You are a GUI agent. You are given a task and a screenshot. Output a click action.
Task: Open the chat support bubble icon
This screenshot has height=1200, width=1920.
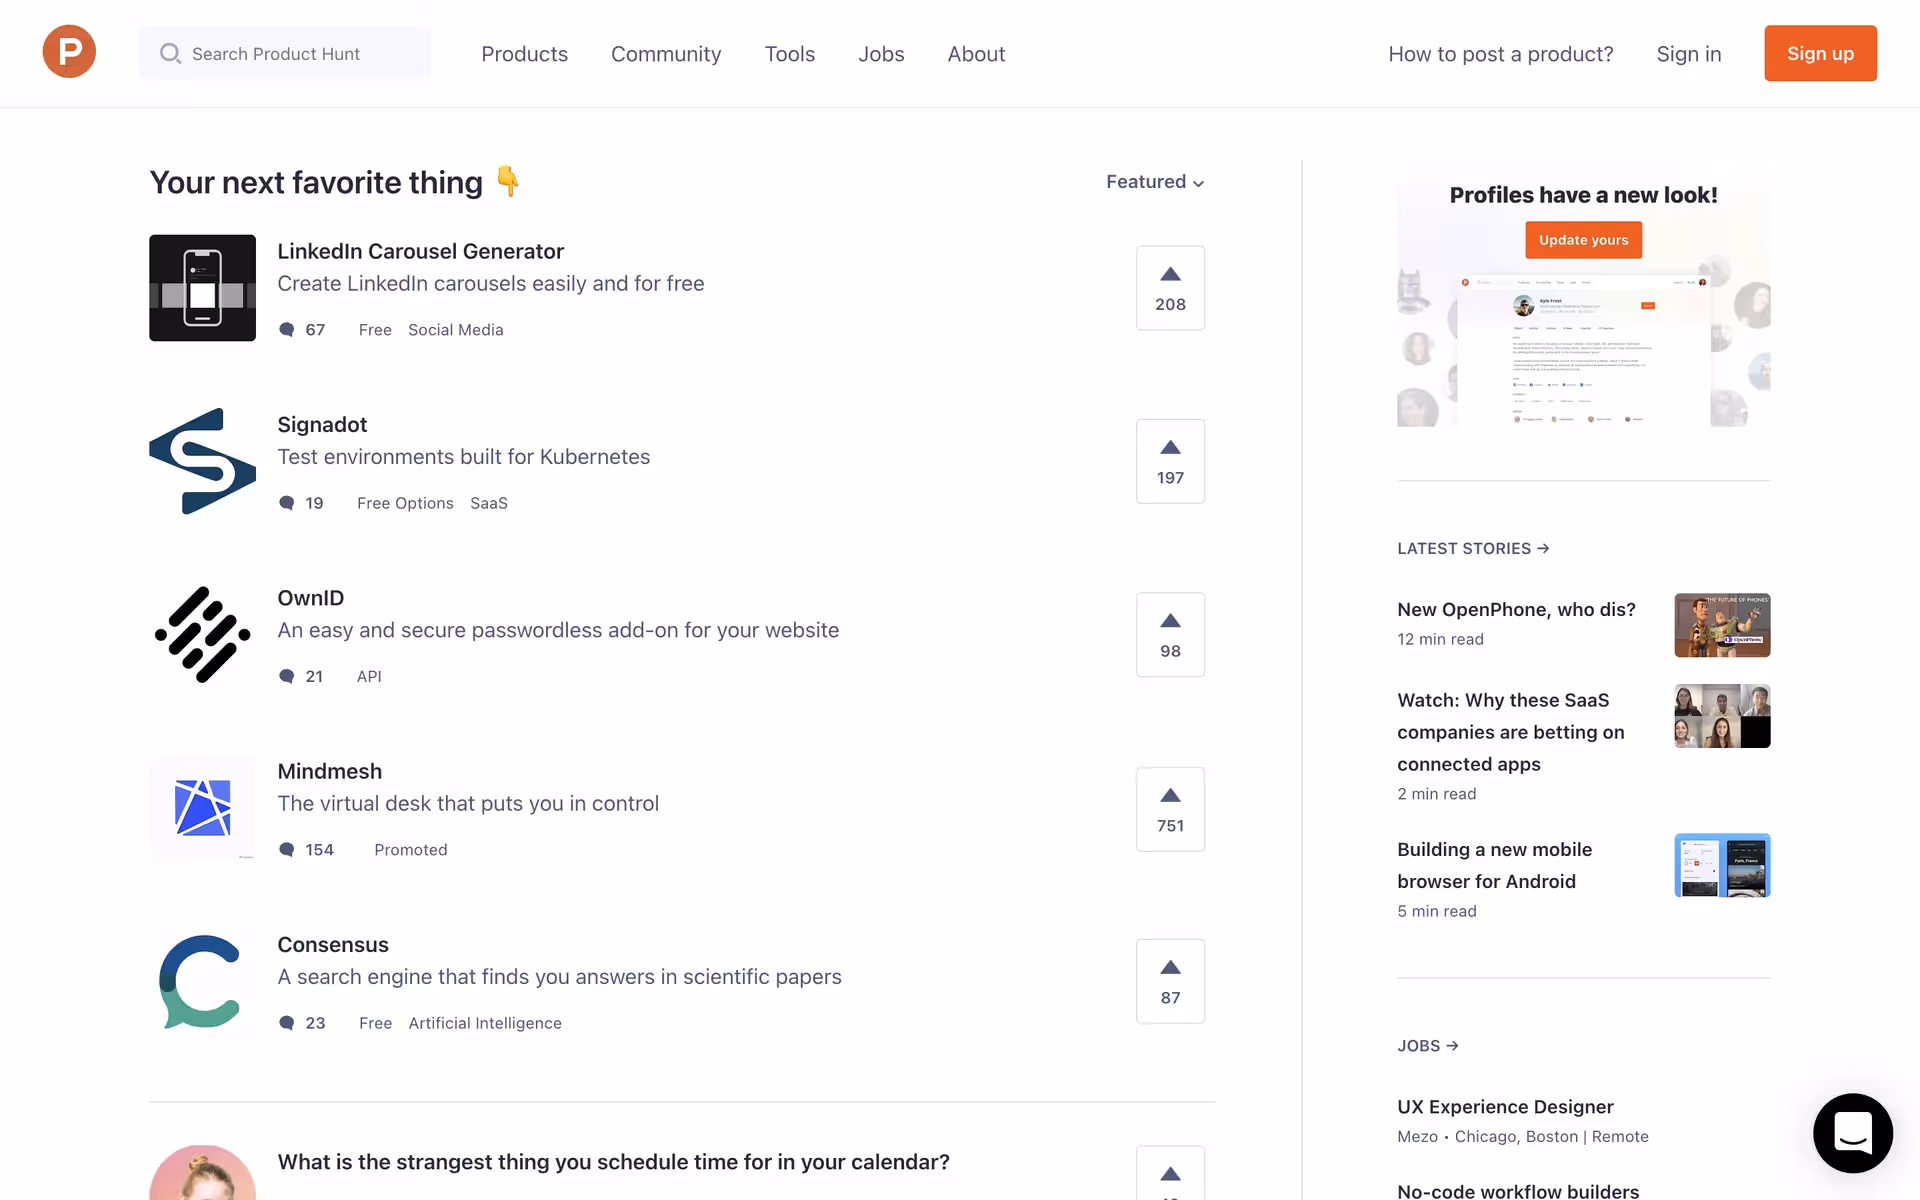pyautogui.click(x=1852, y=1132)
